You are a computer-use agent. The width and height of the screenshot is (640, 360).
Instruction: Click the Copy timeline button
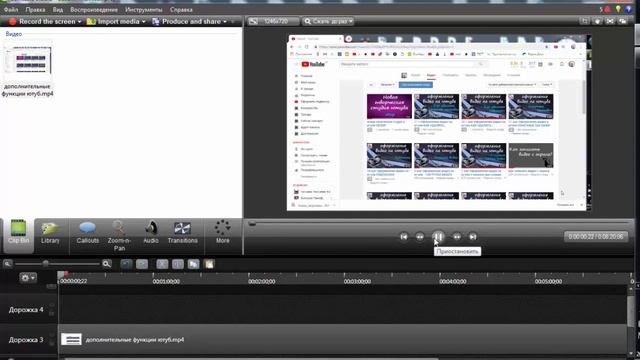pos(193,264)
